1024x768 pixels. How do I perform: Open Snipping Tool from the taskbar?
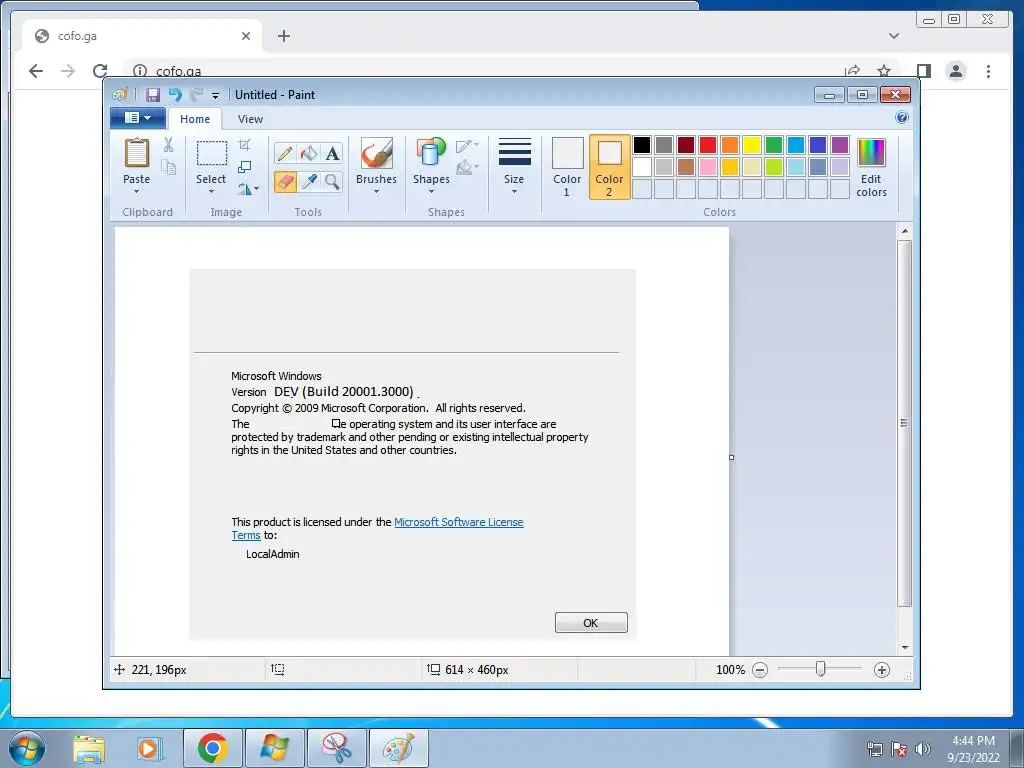tap(336, 748)
